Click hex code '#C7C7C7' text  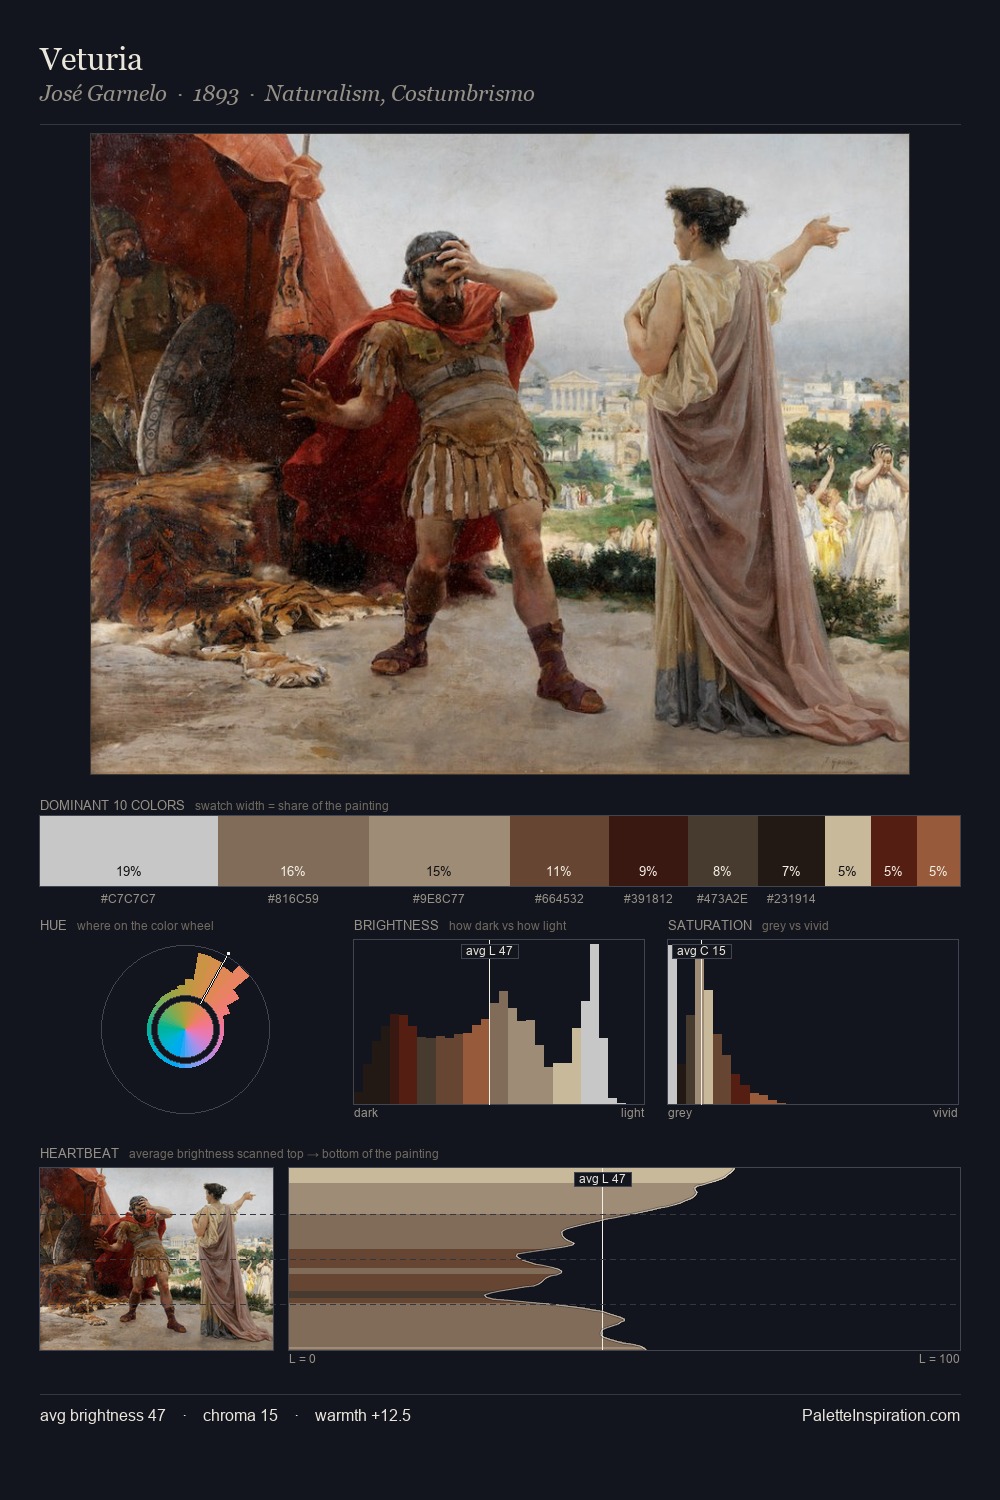pos(128,899)
